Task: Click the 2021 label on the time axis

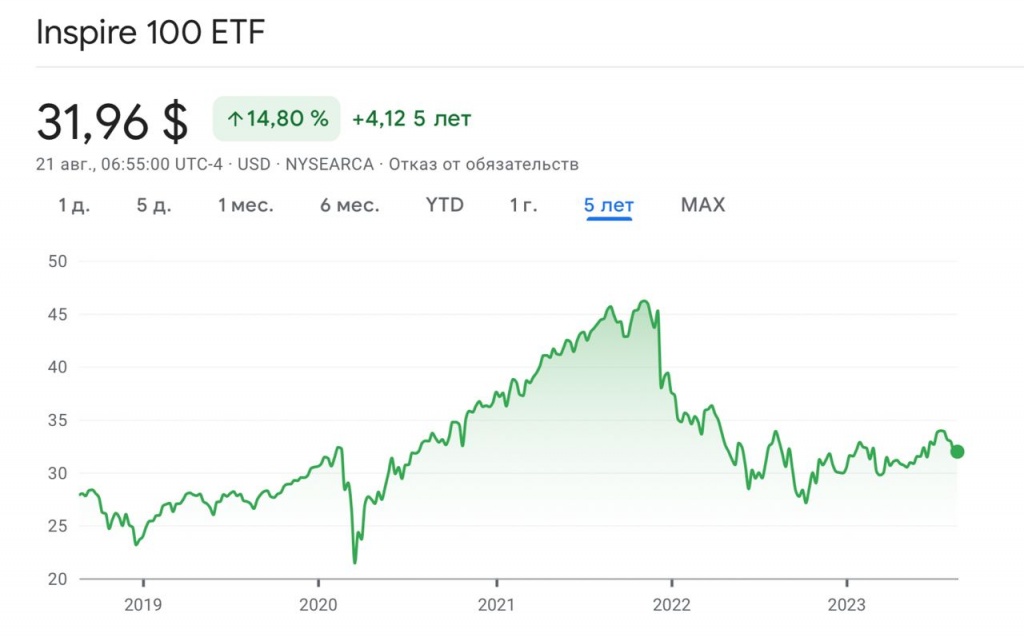Action: point(496,605)
